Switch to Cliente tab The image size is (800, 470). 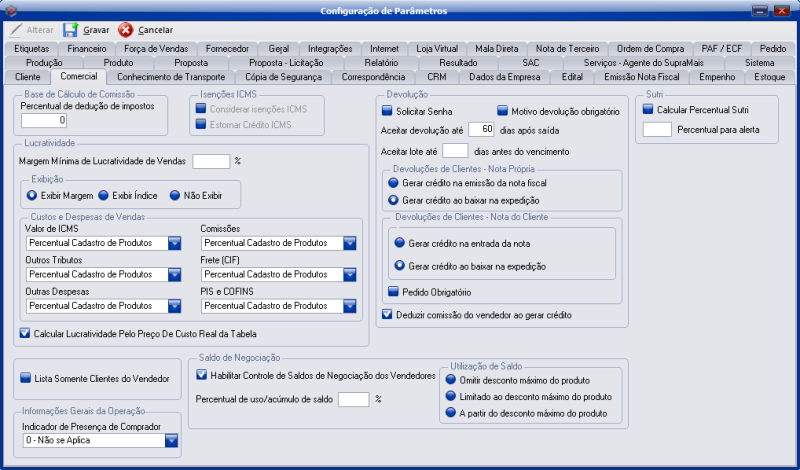pyautogui.click(x=28, y=77)
